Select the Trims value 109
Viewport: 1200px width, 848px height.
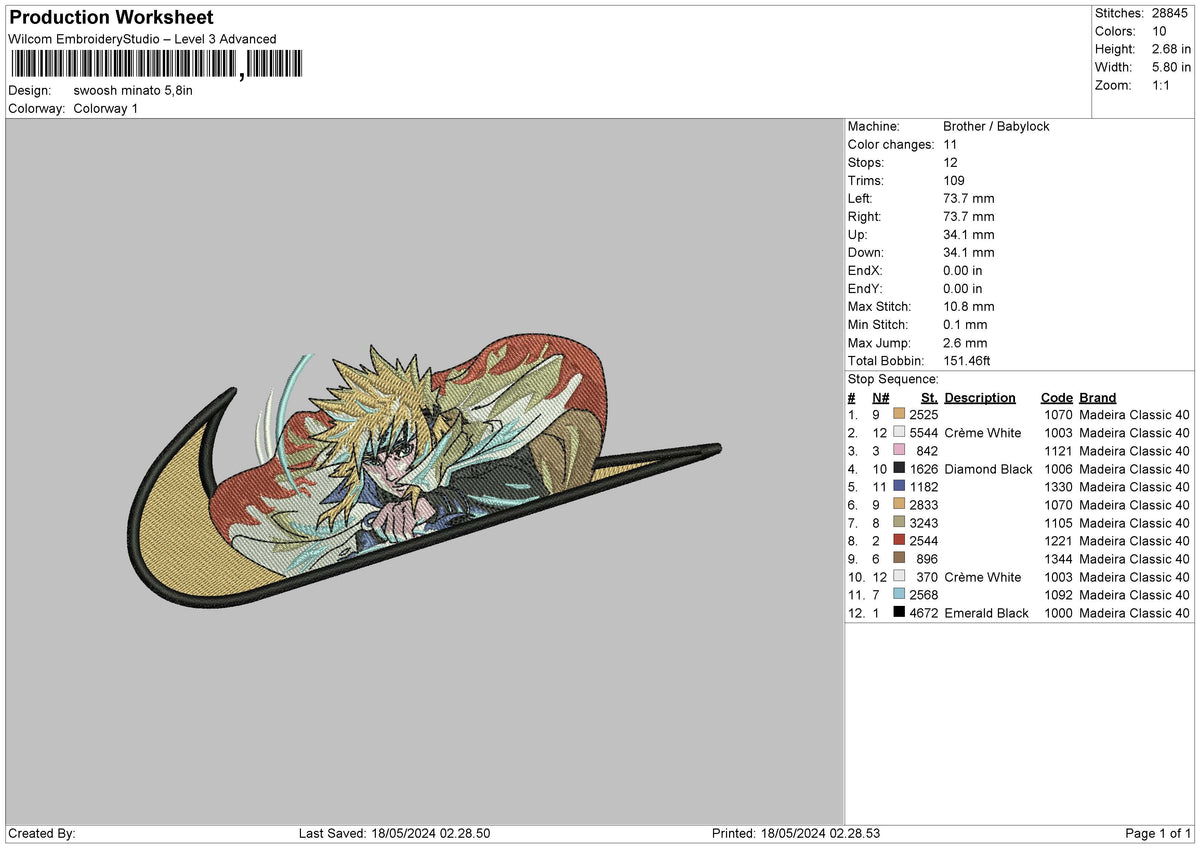(954, 181)
